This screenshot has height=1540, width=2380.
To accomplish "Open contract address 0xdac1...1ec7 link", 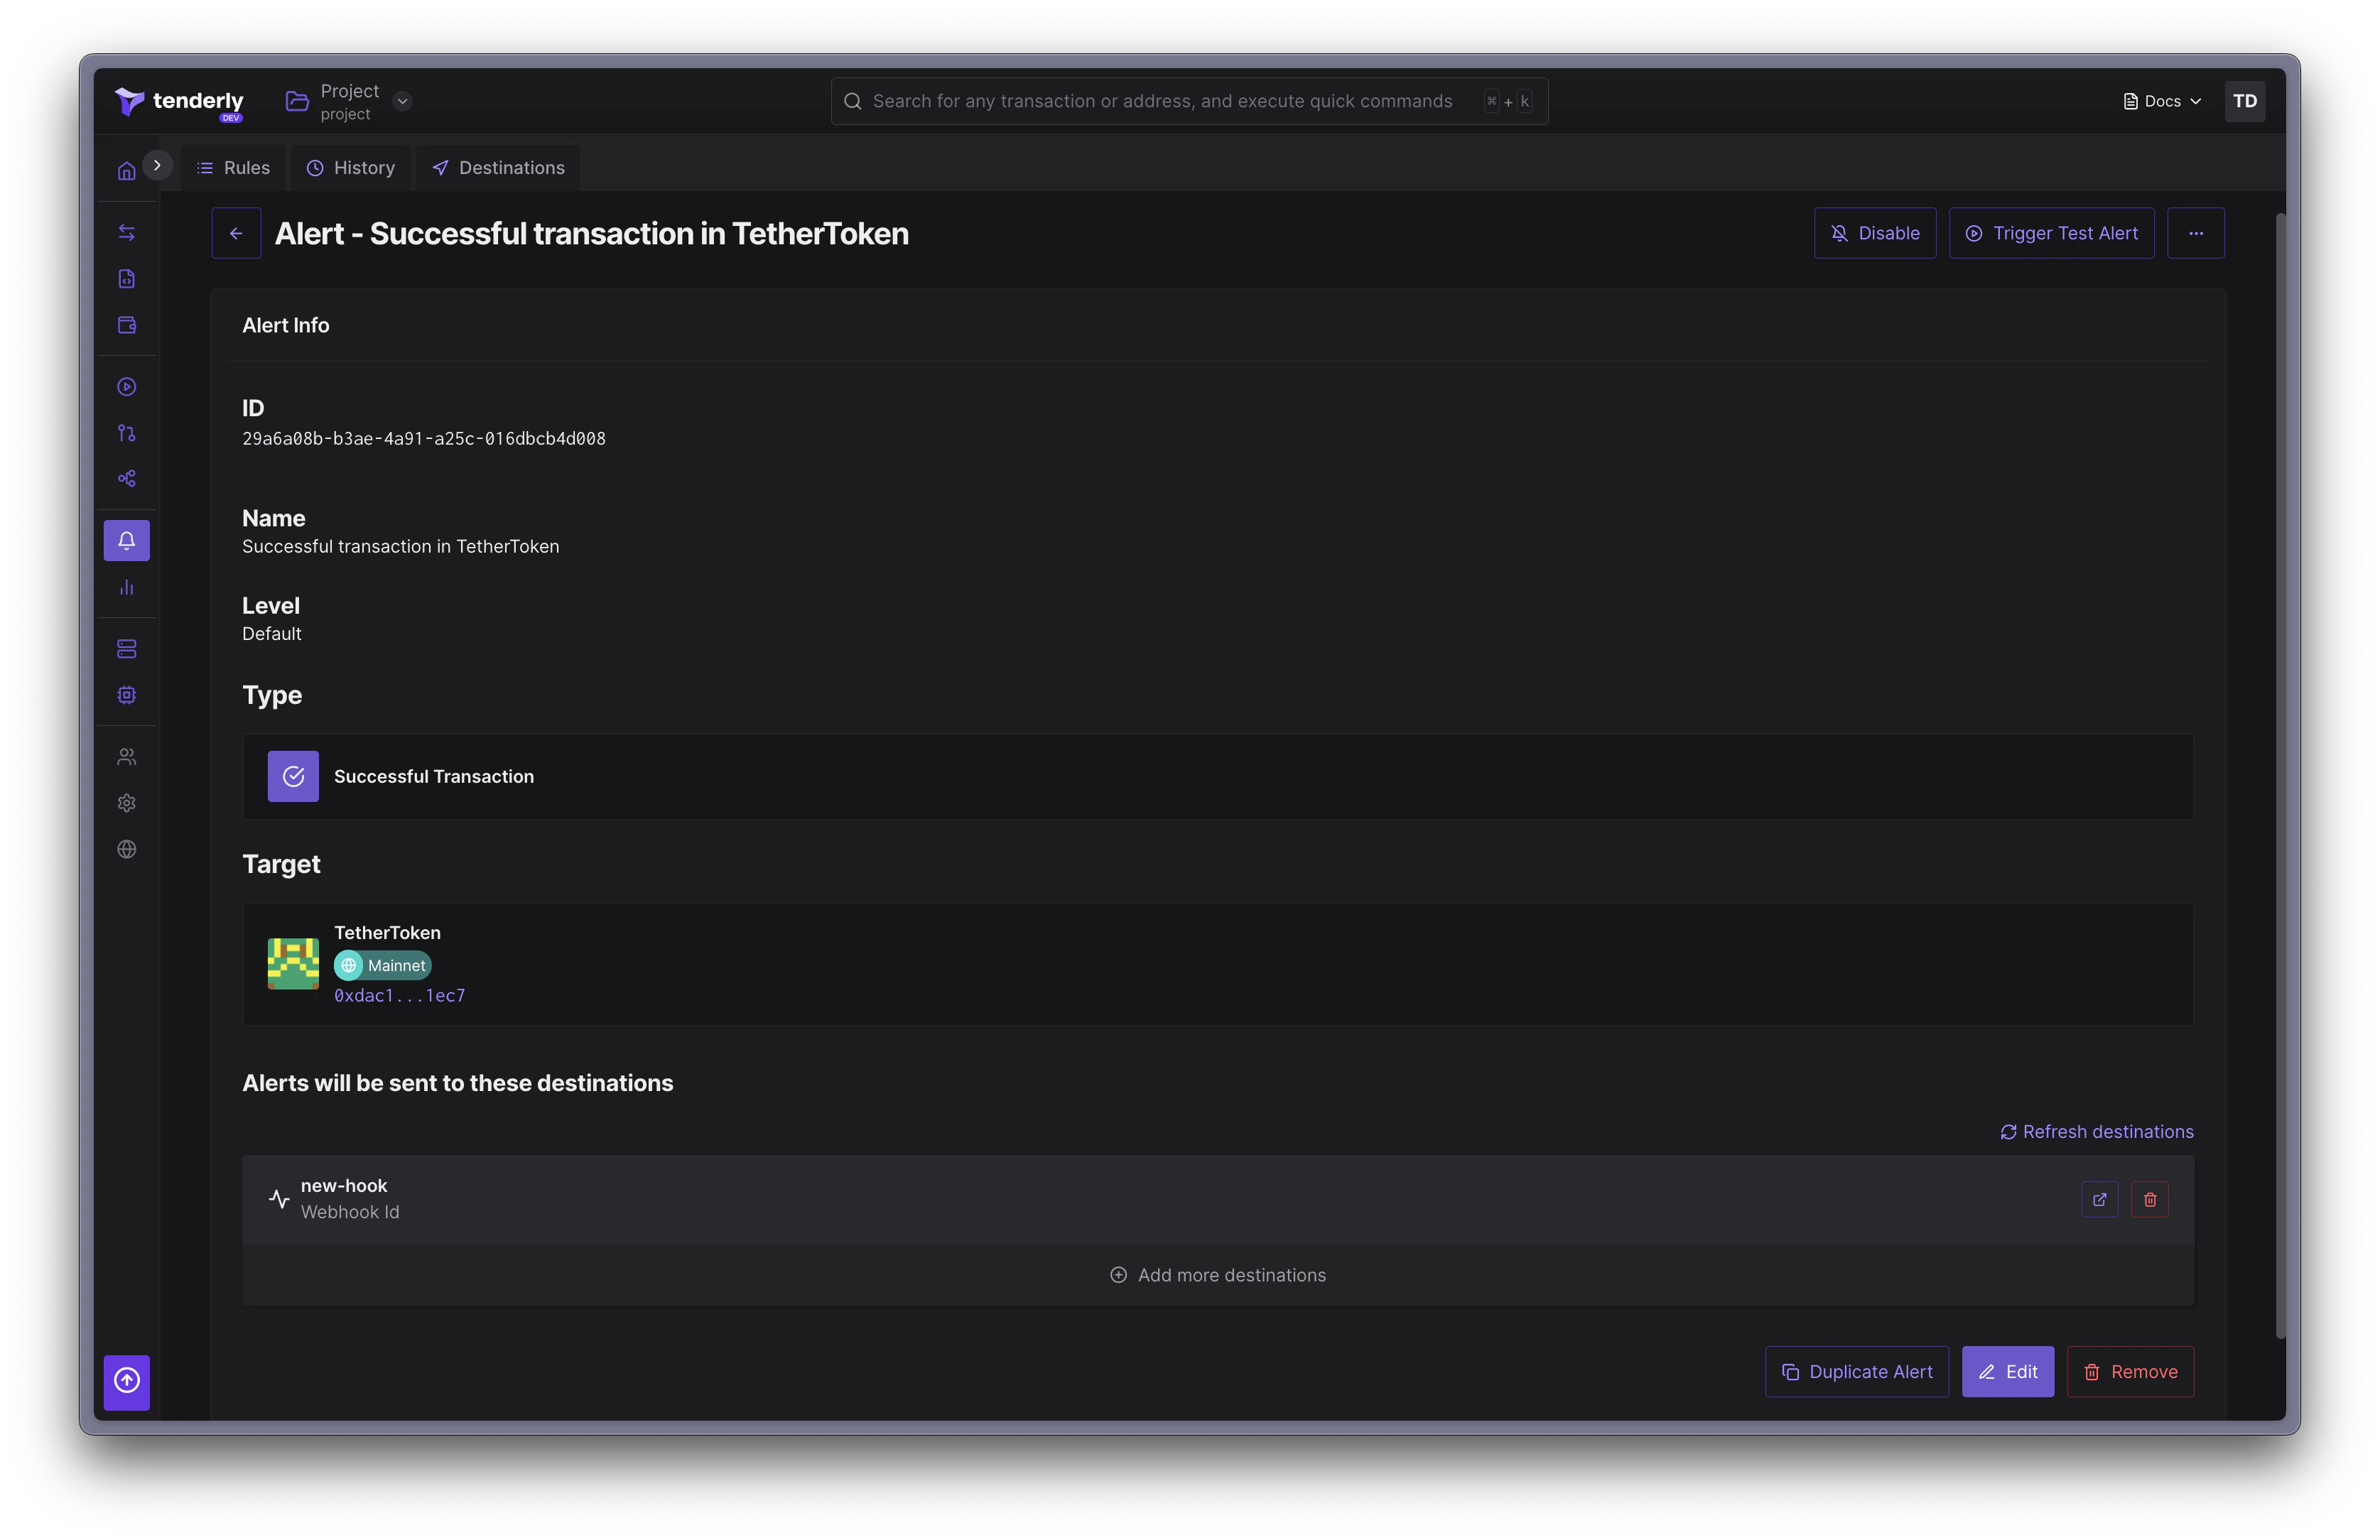I will pyautogui.click(x=400, y=996).
